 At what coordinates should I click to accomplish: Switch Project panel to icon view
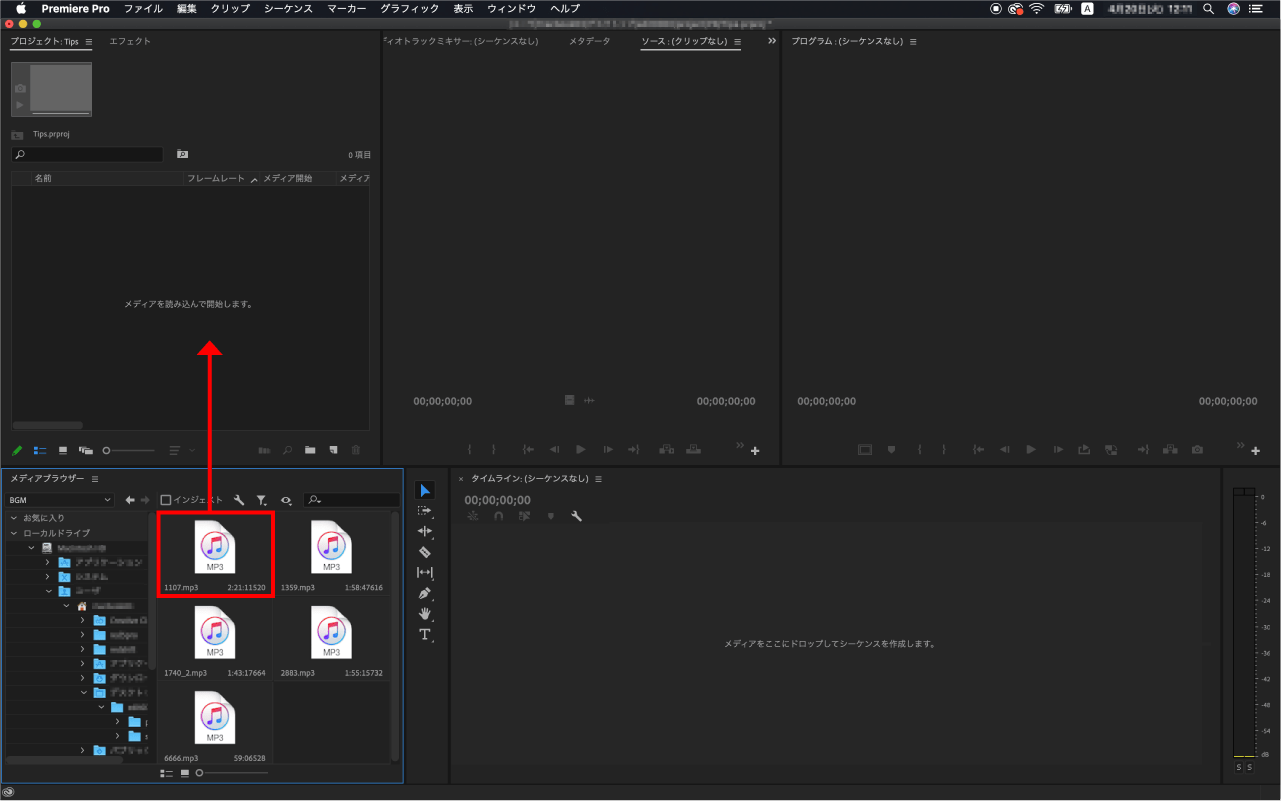63,451
